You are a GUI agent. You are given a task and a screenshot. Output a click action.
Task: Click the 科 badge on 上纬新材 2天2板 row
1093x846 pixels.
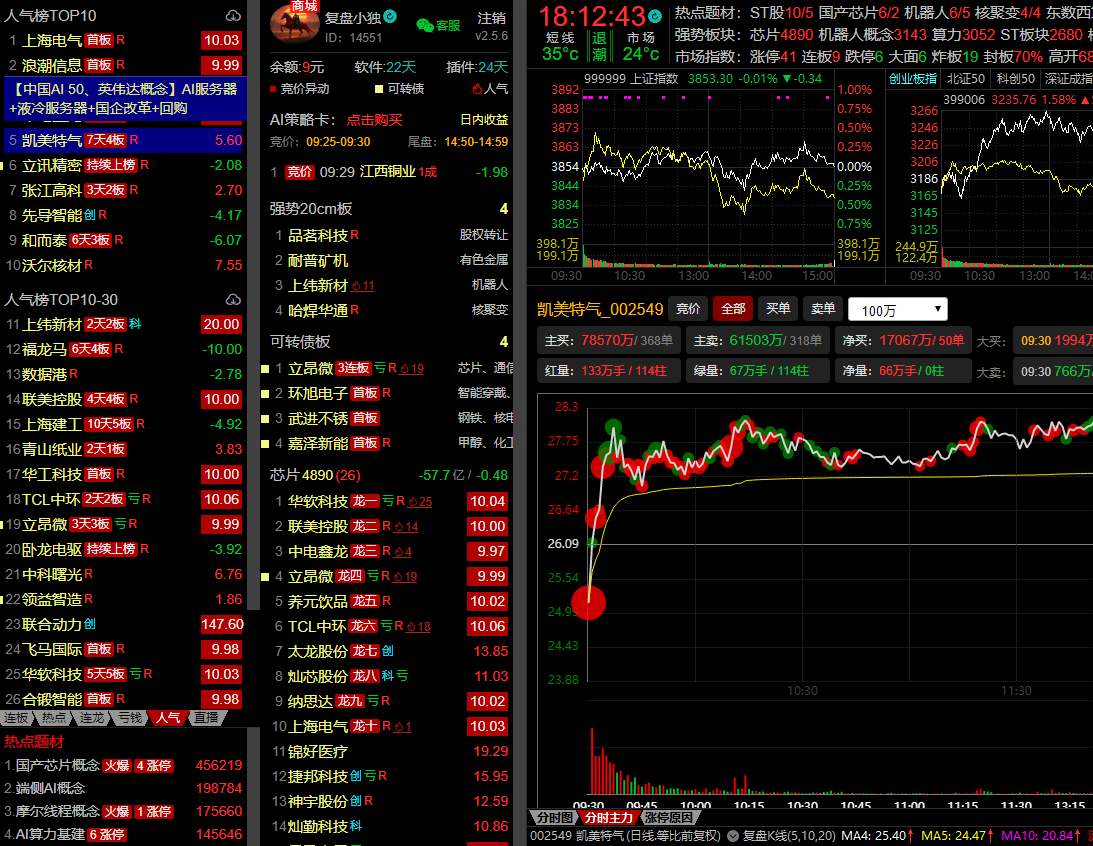135,324
